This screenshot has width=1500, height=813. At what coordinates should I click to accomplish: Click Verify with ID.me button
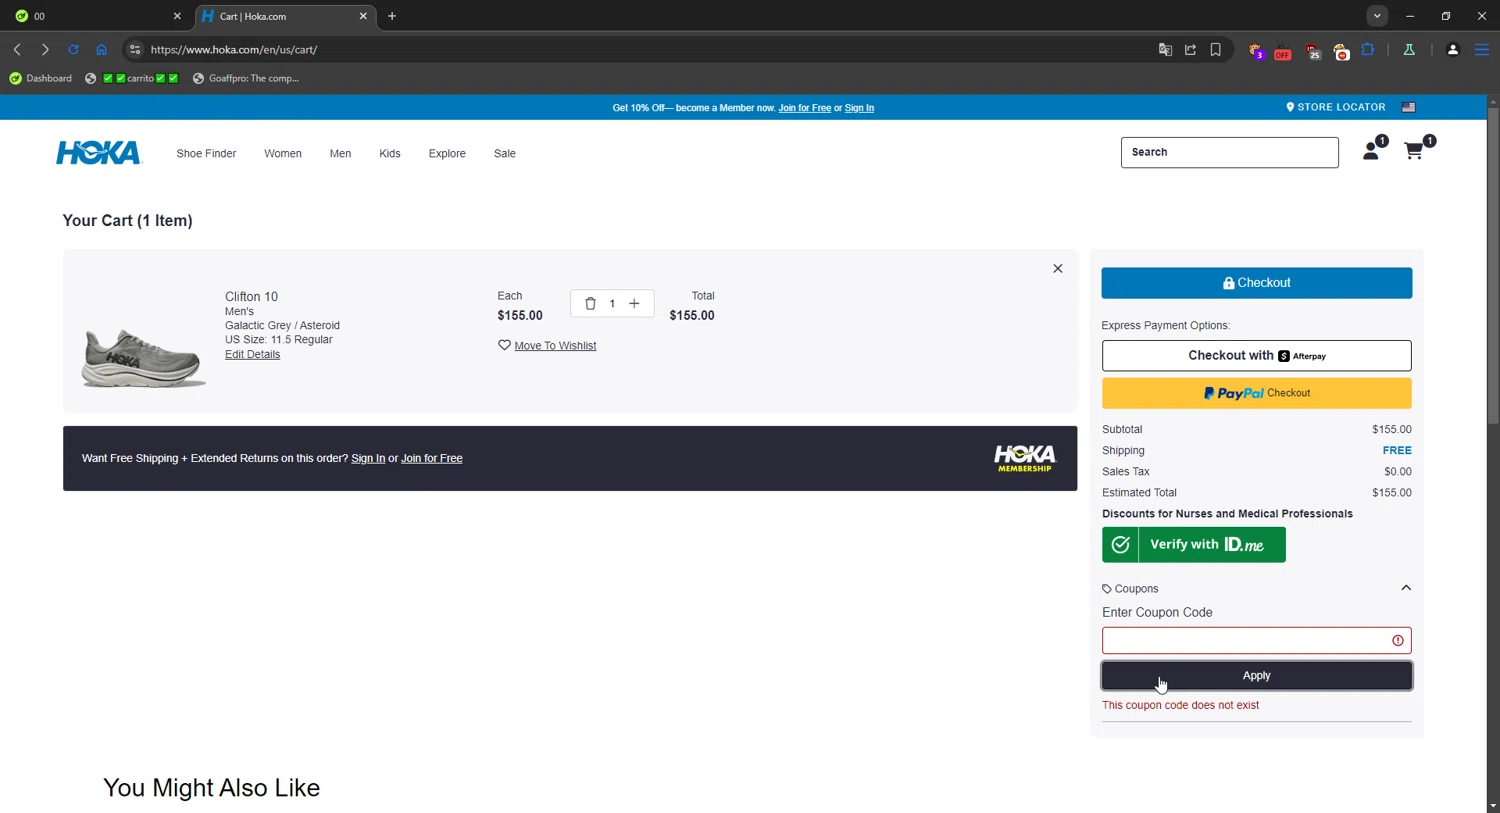(1193, 544)
